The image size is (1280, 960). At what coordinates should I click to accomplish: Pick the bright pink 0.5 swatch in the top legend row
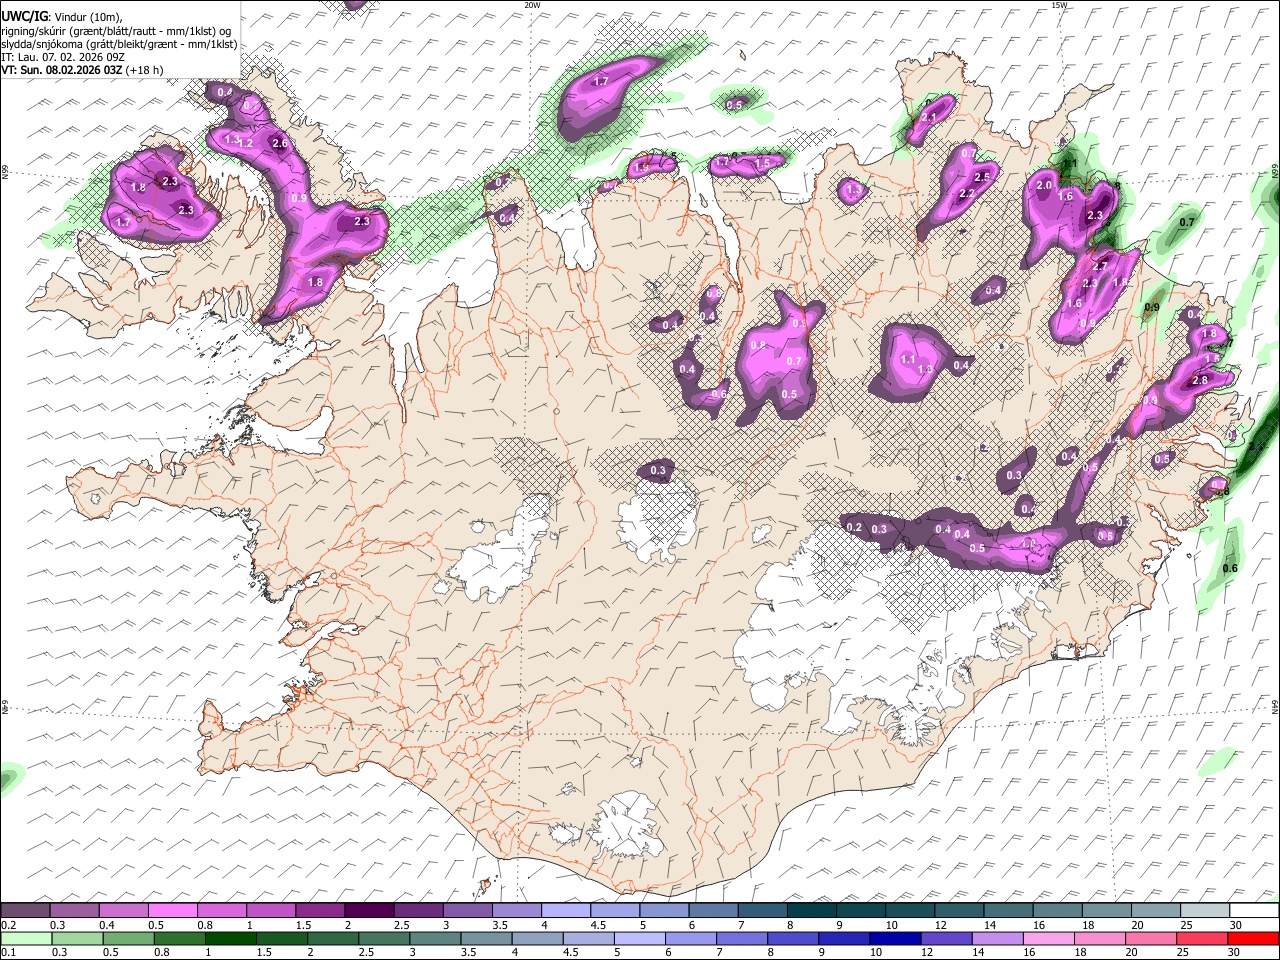tap(172, 911)
